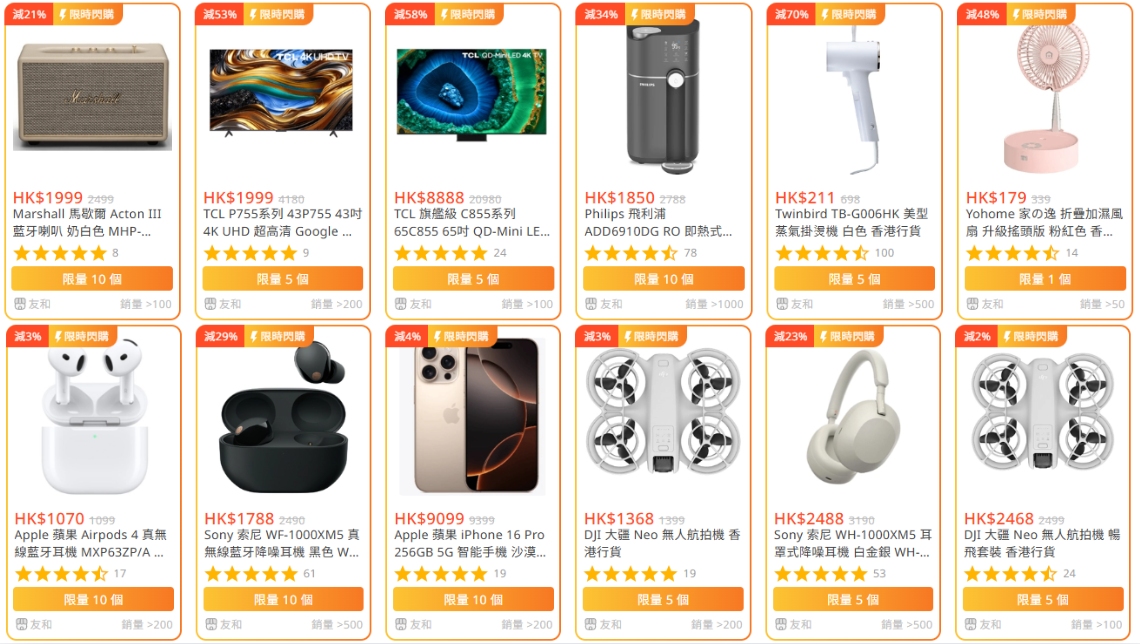1140x644 pixels.
Task: Click the flash sale lightning badge on iPhone 16 Pro
Action: [463, 336]
